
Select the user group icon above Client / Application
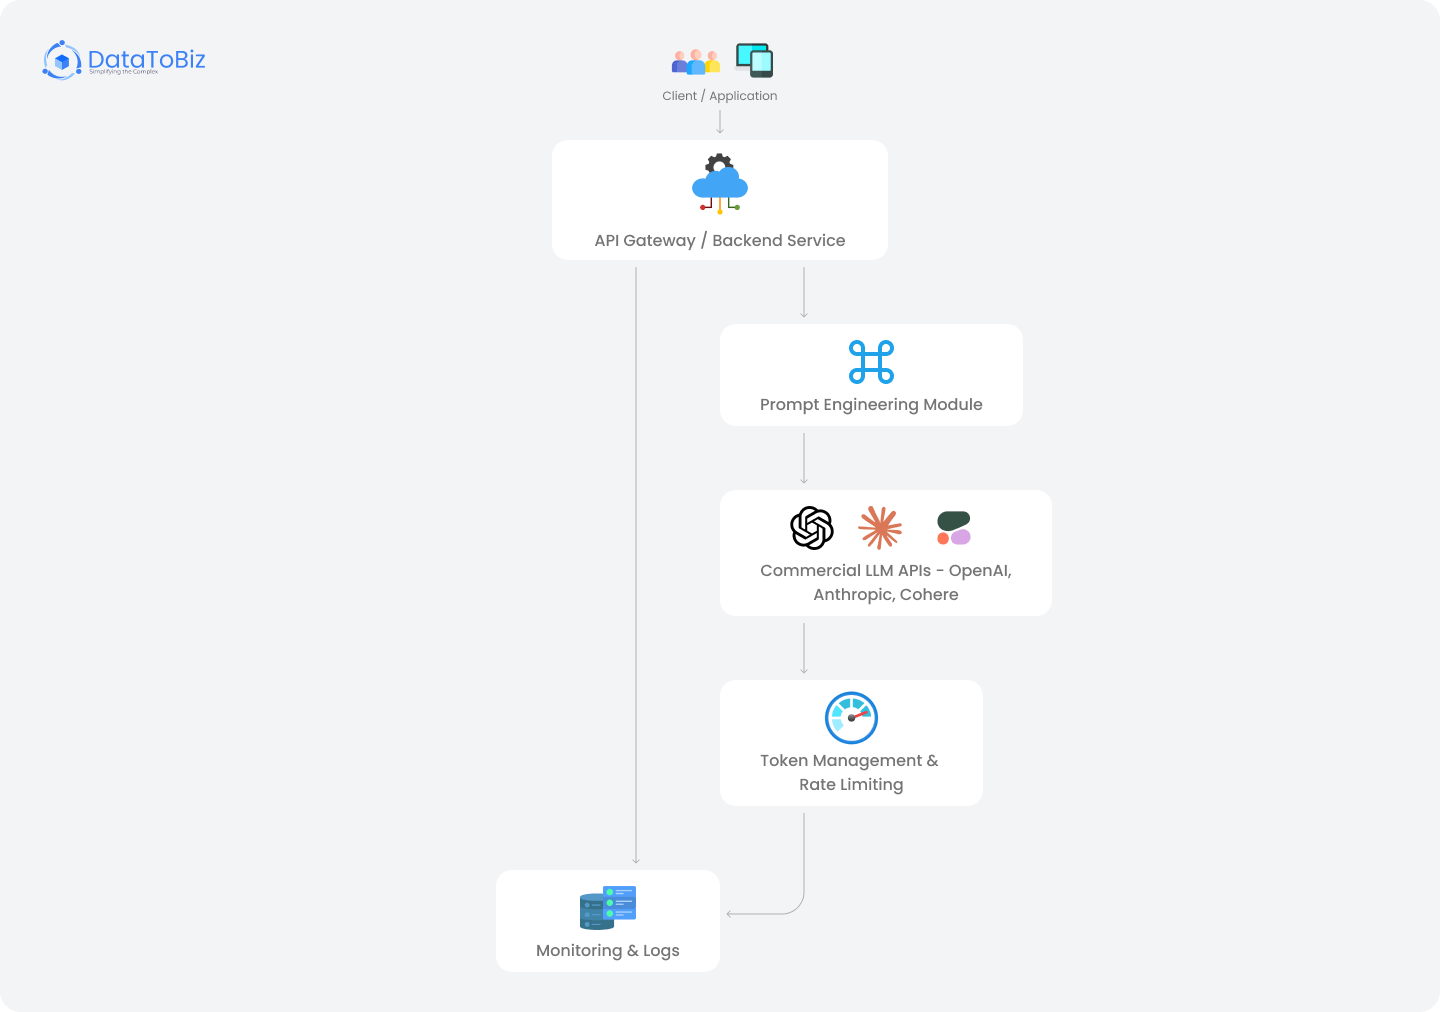pos(694,62)
